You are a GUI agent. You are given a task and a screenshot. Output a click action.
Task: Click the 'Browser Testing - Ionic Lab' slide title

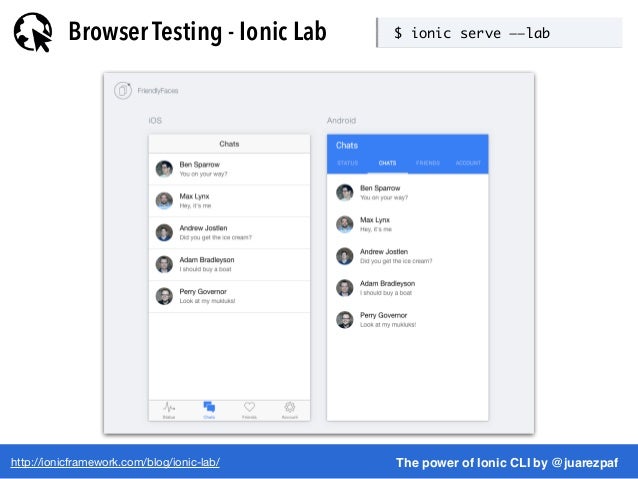pyautogui.click(x=197, y=32)
